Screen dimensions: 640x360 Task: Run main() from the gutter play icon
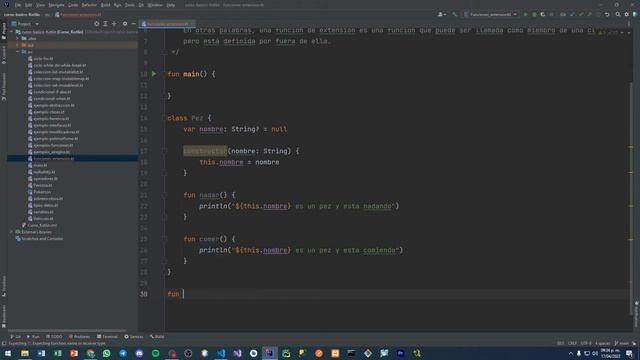154,74
